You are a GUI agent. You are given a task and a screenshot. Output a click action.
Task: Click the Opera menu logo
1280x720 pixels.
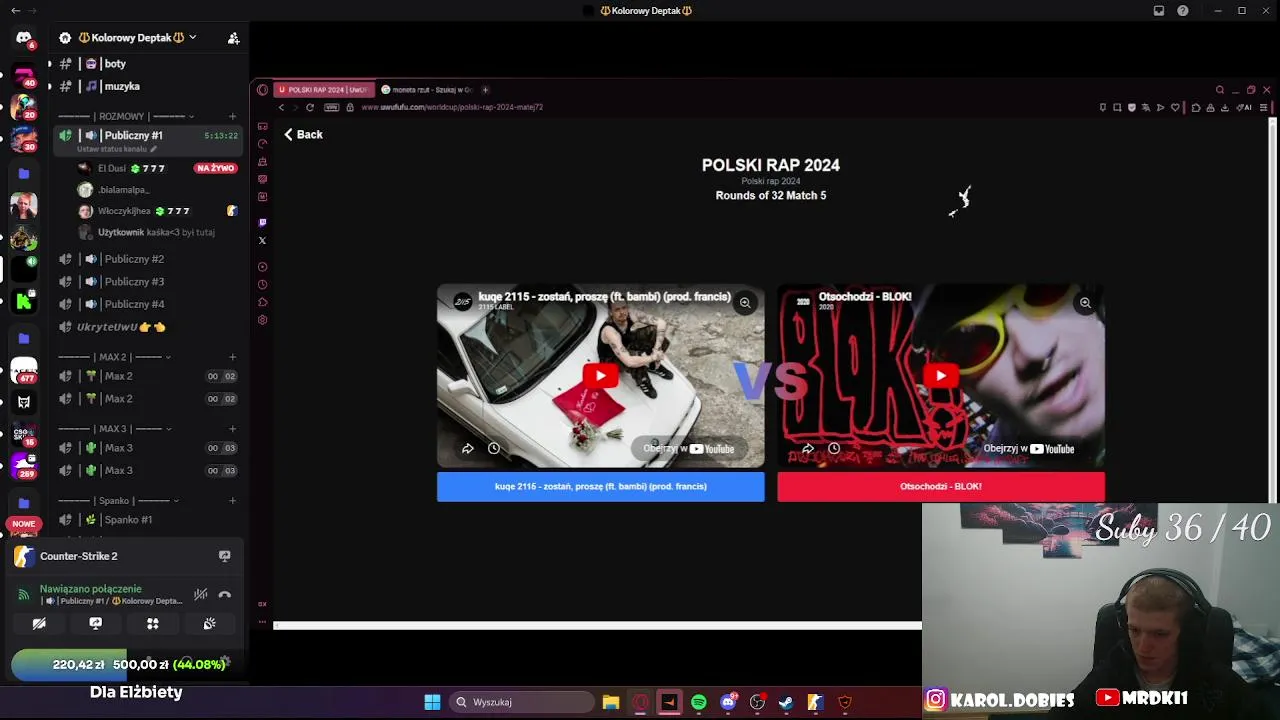pos(262,90)
